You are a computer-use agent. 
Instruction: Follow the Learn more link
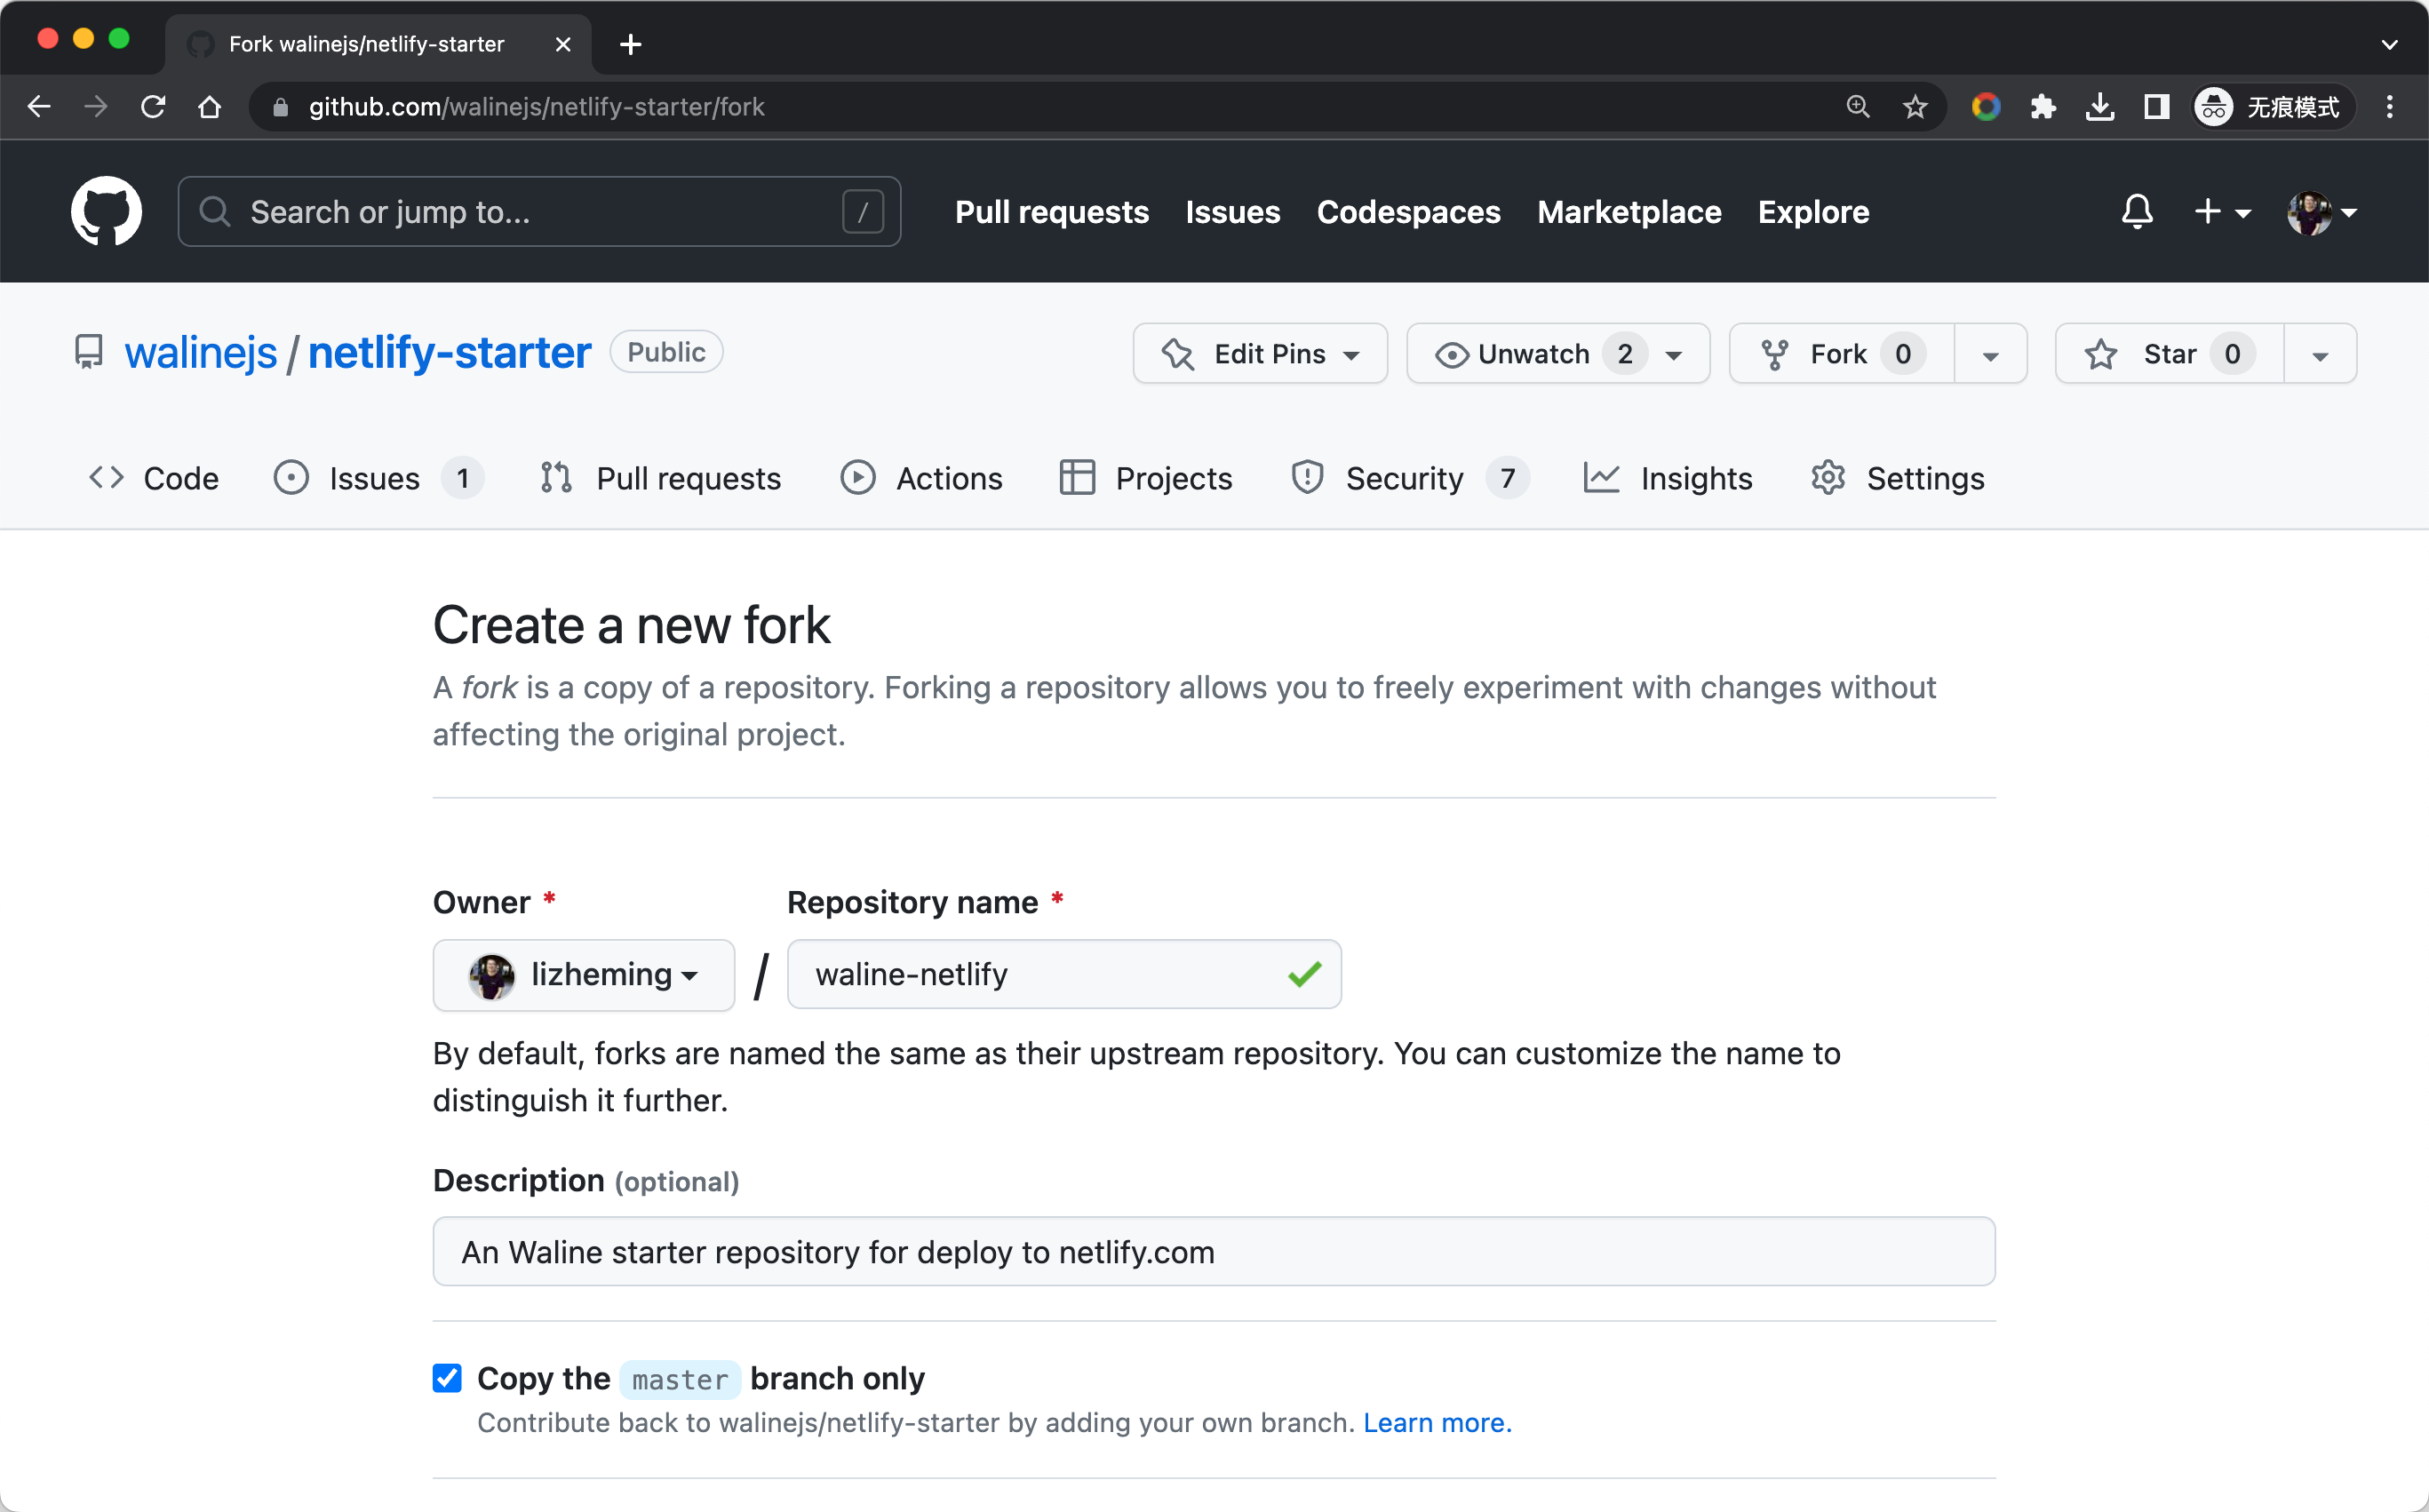[x=1436, y=1423]
